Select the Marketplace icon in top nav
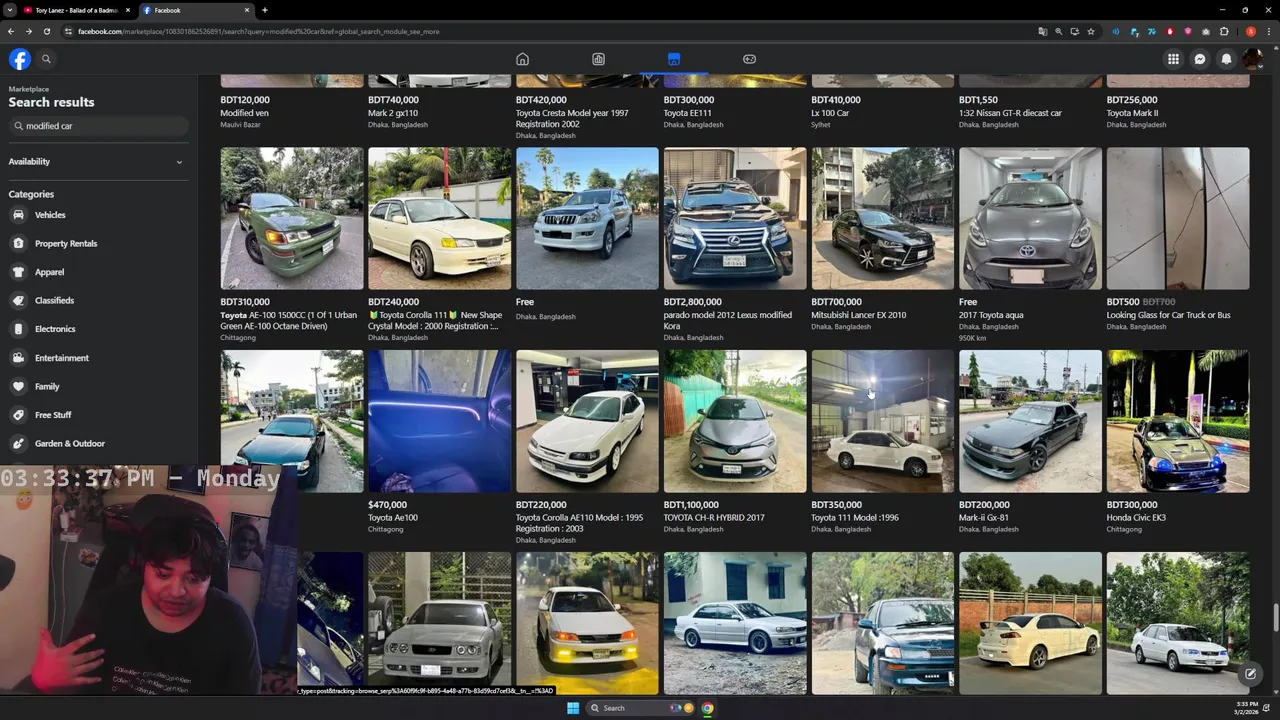 point(674,59)
